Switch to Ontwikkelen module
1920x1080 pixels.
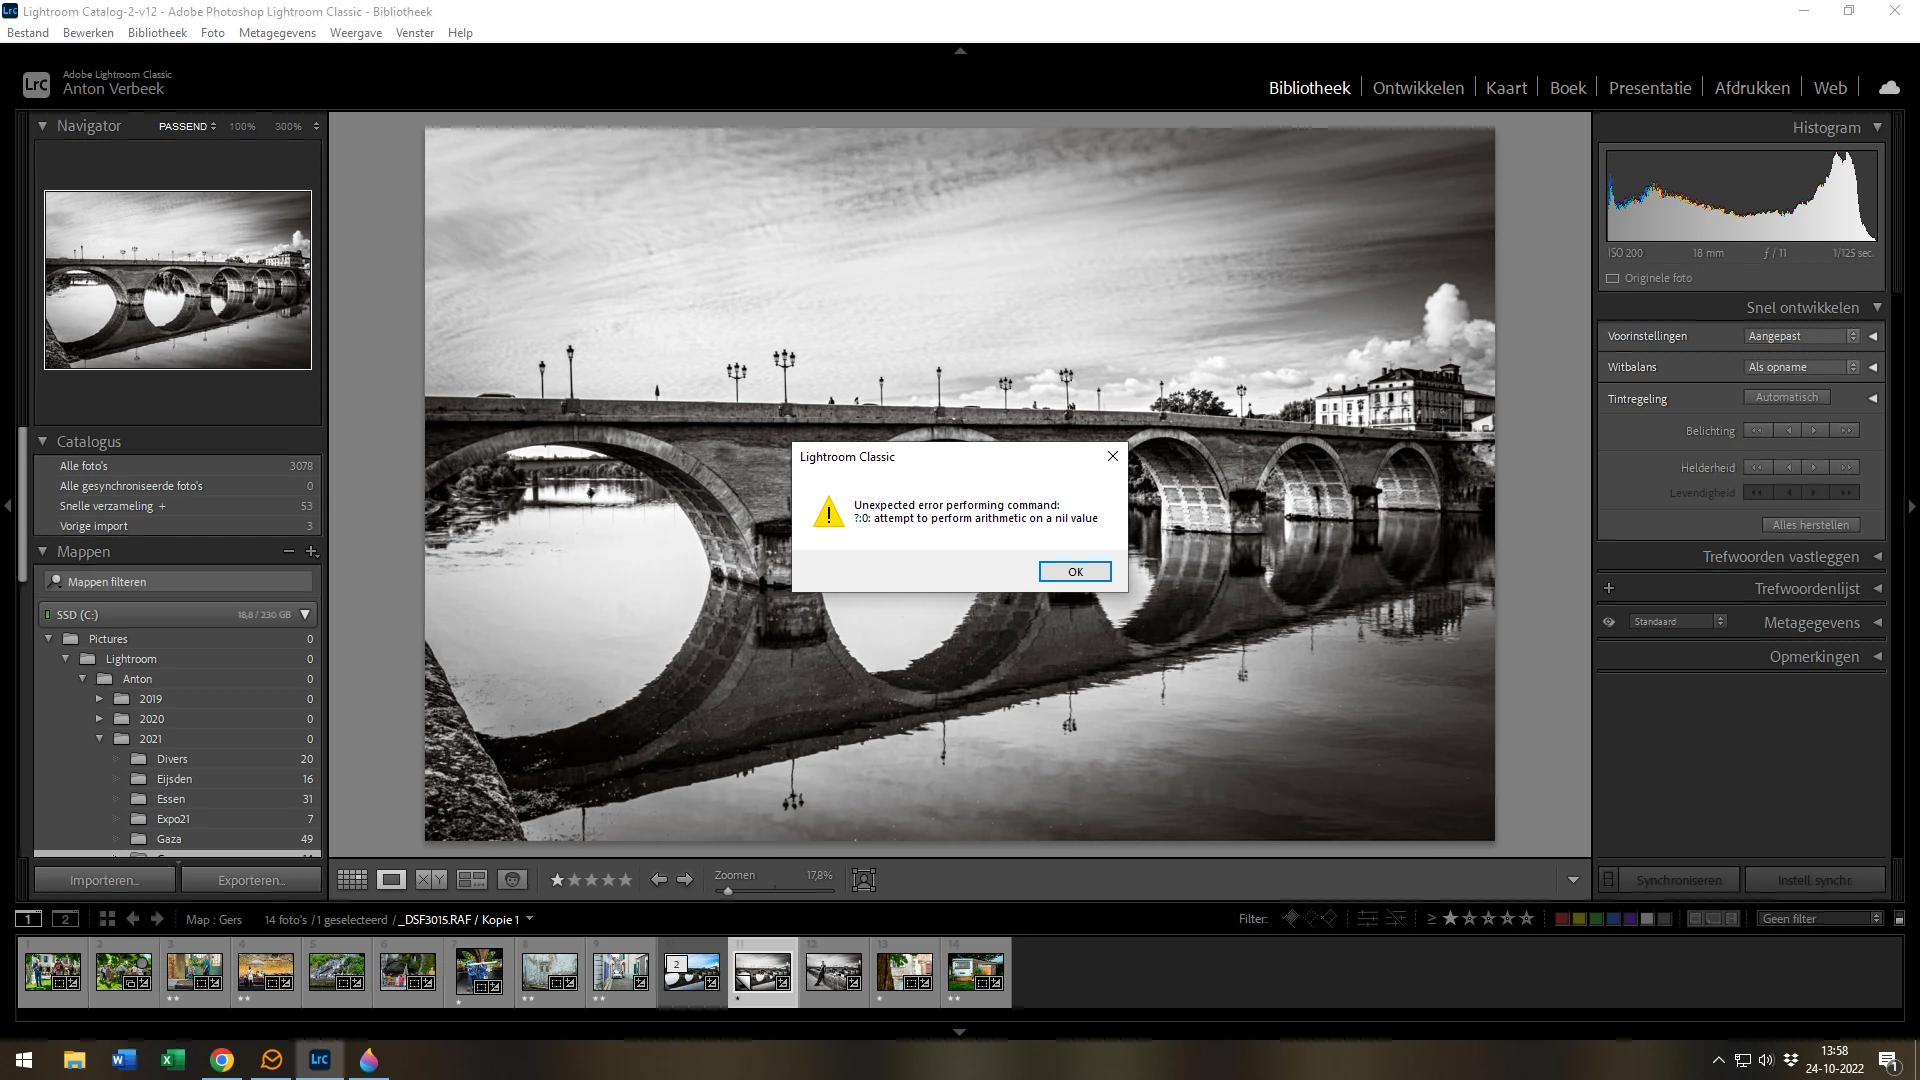(1417, 88)
